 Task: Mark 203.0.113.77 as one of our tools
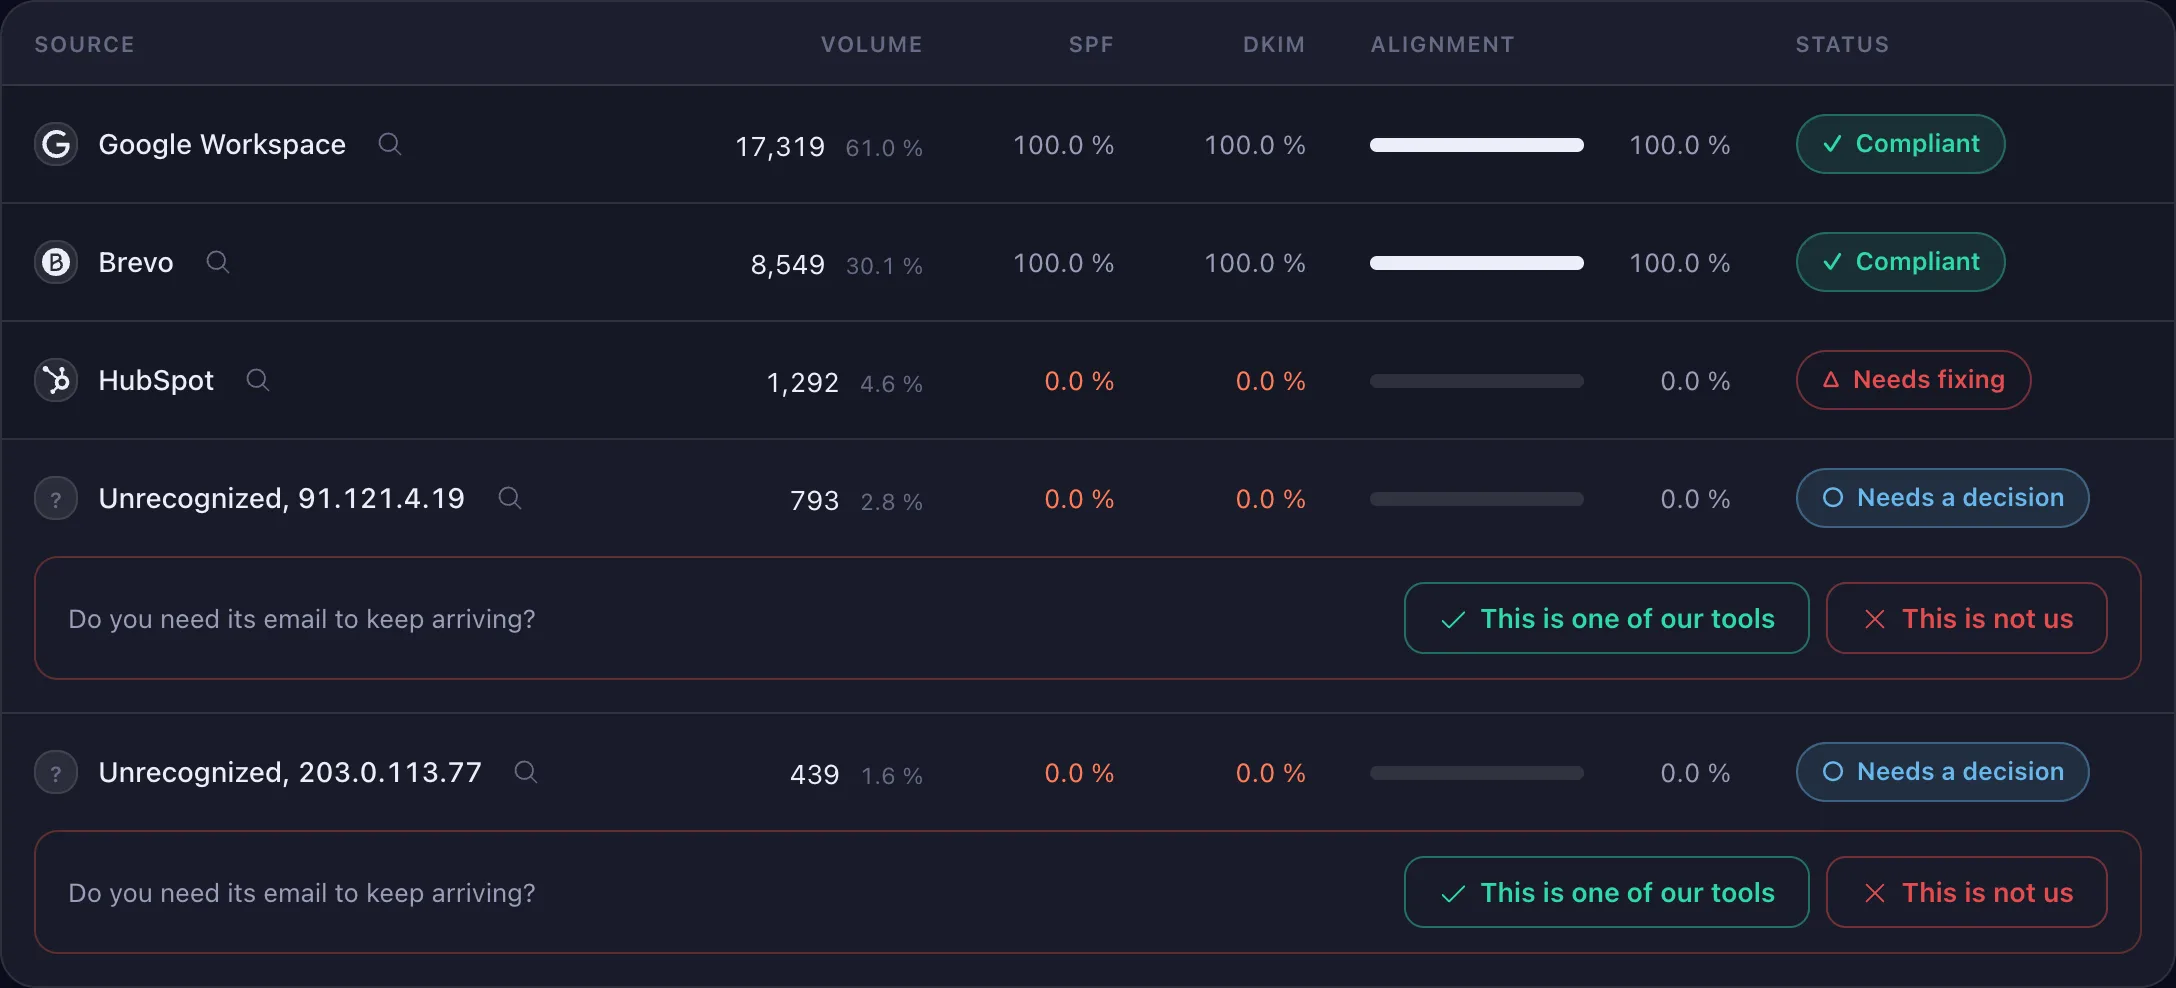coord(1607,892)
